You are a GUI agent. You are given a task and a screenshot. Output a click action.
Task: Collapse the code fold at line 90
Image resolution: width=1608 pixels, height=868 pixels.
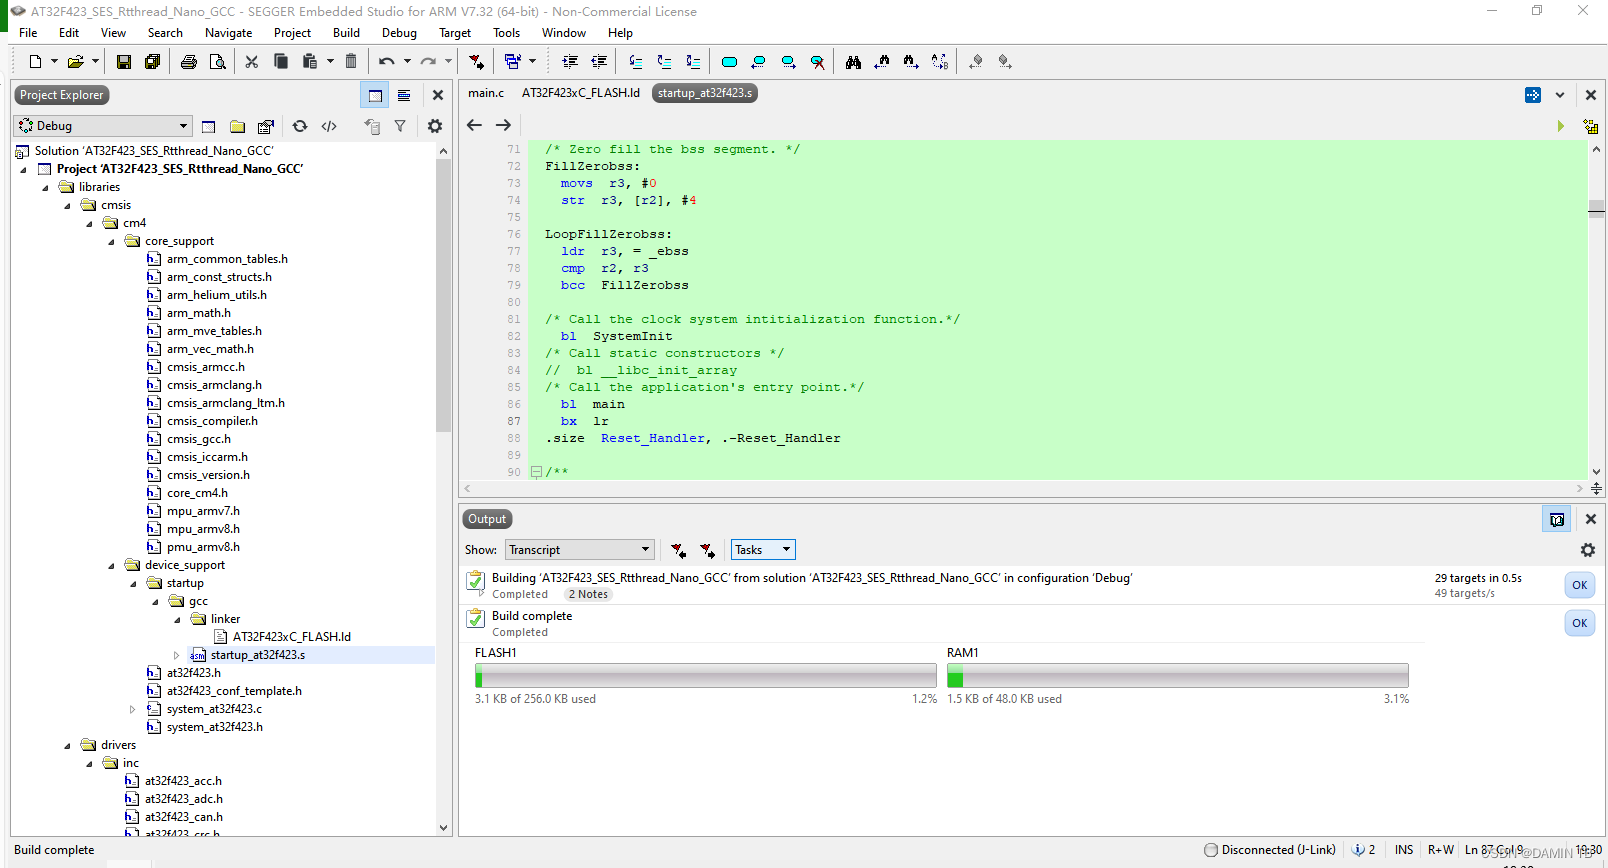click(x=536, y=472)
